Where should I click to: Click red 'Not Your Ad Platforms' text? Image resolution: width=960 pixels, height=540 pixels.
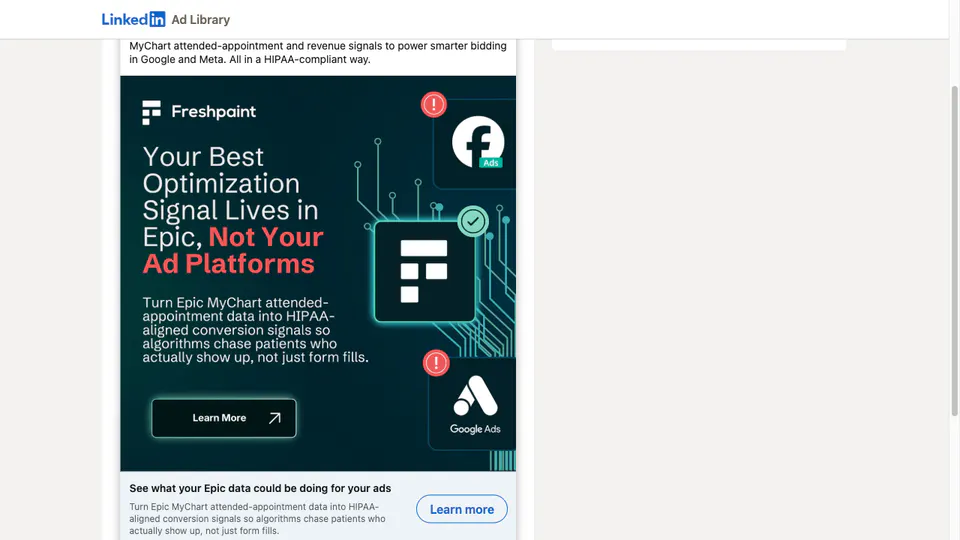pos(234,250)
